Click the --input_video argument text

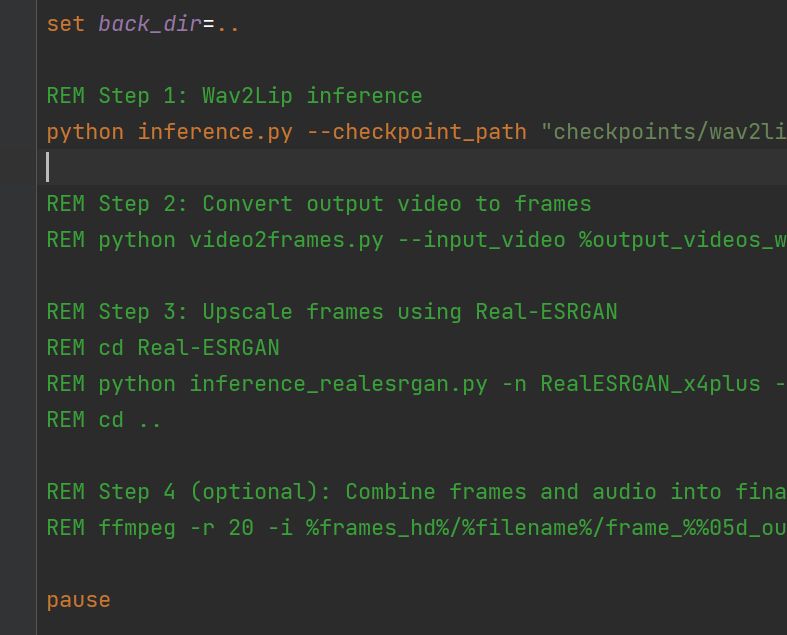click(x=481, y=240)
